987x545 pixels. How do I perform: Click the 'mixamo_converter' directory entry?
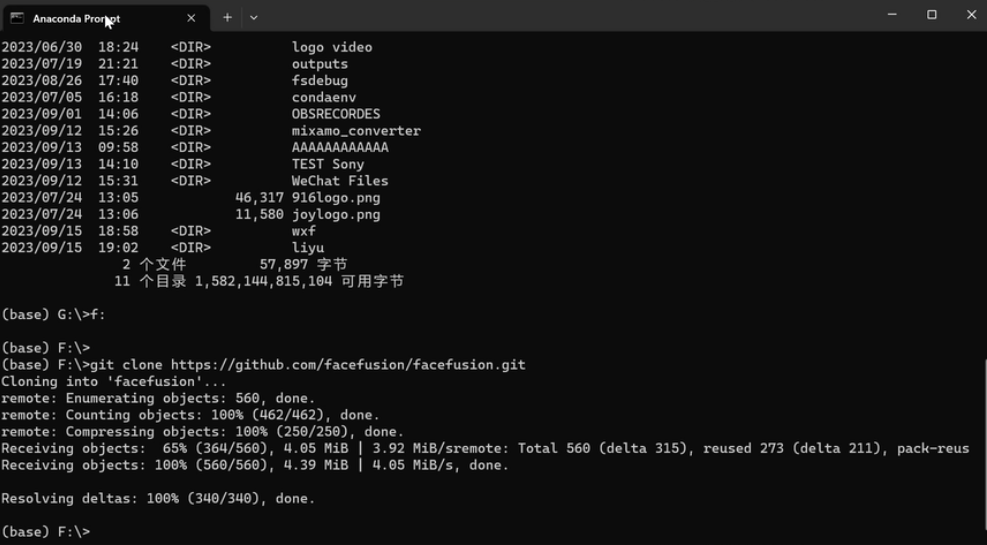(x=356, y=131)
